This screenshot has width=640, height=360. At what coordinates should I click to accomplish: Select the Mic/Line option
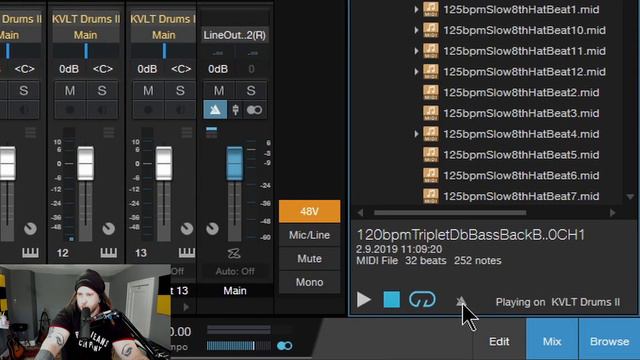point(309,235)
